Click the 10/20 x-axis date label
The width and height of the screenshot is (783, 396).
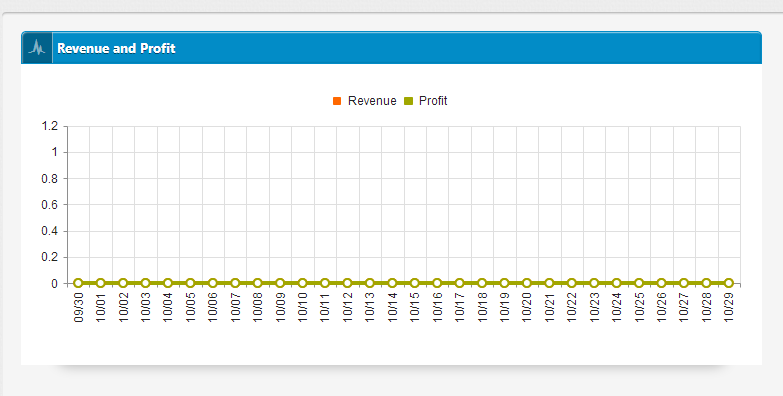pos(527,307)
